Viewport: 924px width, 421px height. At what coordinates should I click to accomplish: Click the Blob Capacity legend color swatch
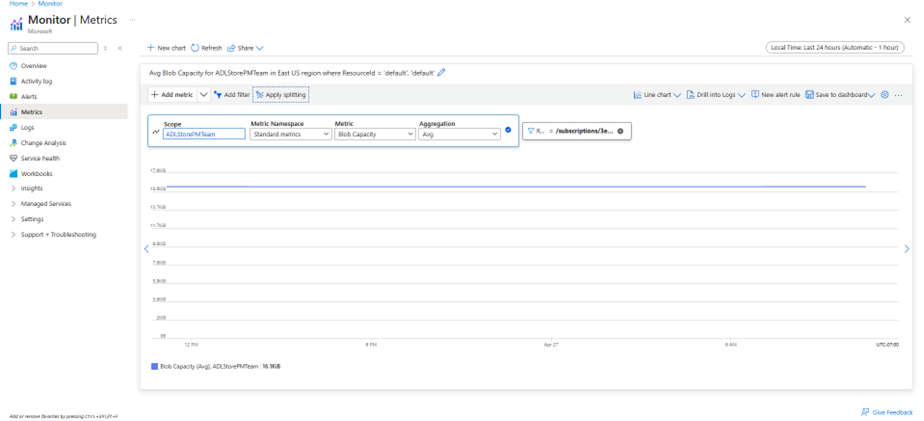pyautogui.click(x=154, y=366)
